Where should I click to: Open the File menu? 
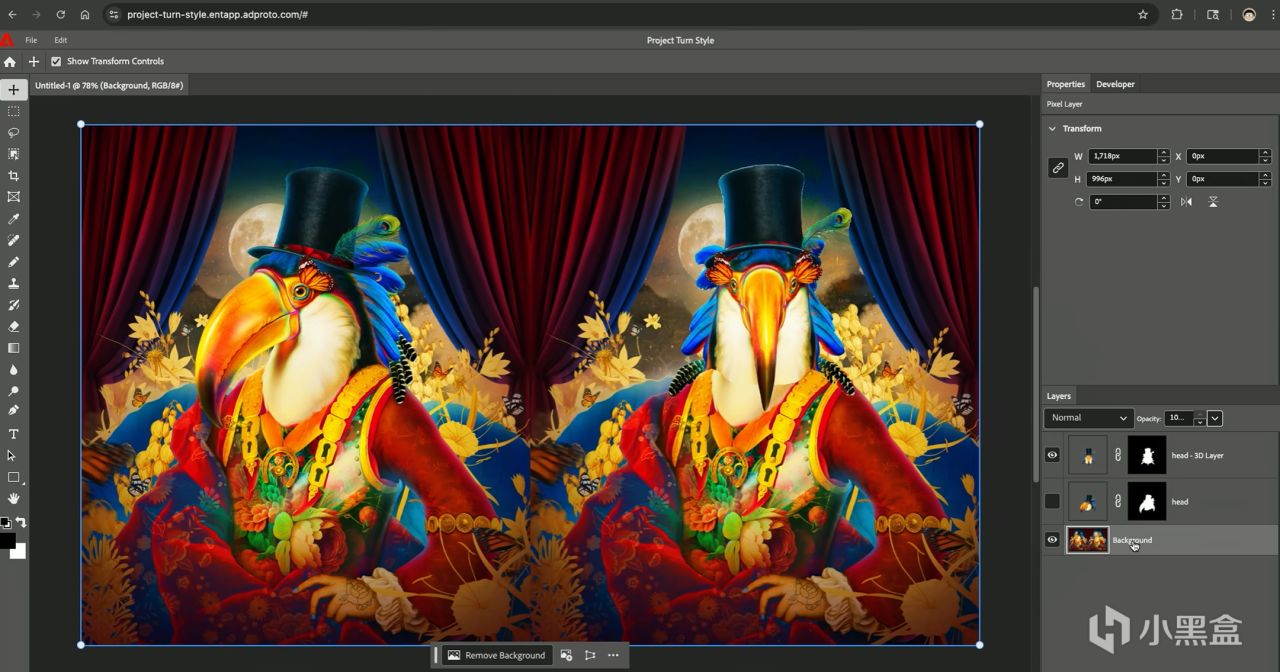(31, 40)
